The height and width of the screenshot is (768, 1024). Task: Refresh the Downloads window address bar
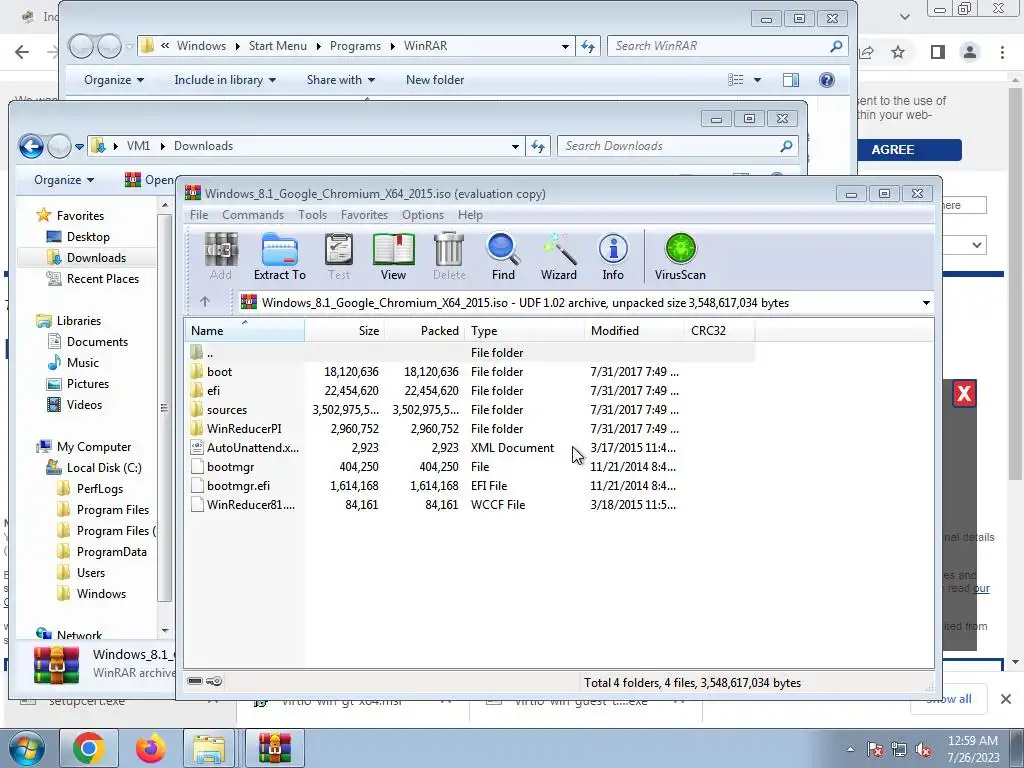(538, 146)
